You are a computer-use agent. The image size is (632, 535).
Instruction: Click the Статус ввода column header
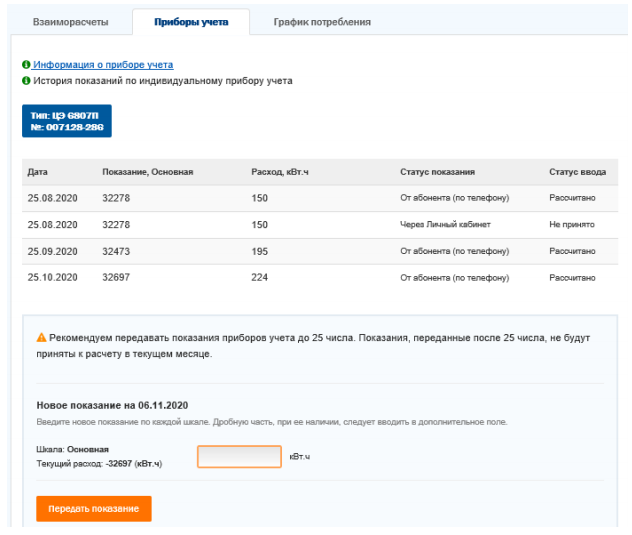pyautogui.click(x=577, y=172)
